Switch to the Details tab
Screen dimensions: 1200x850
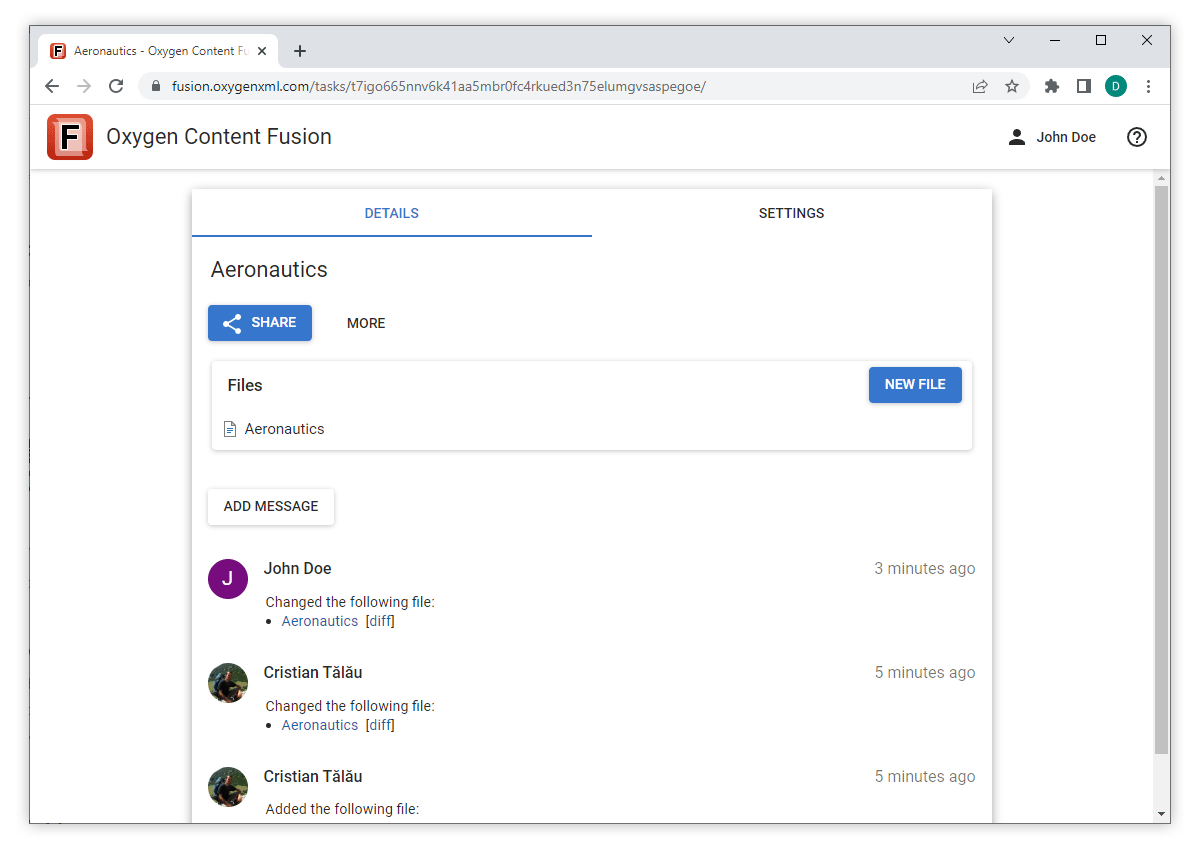click(392, 213)
